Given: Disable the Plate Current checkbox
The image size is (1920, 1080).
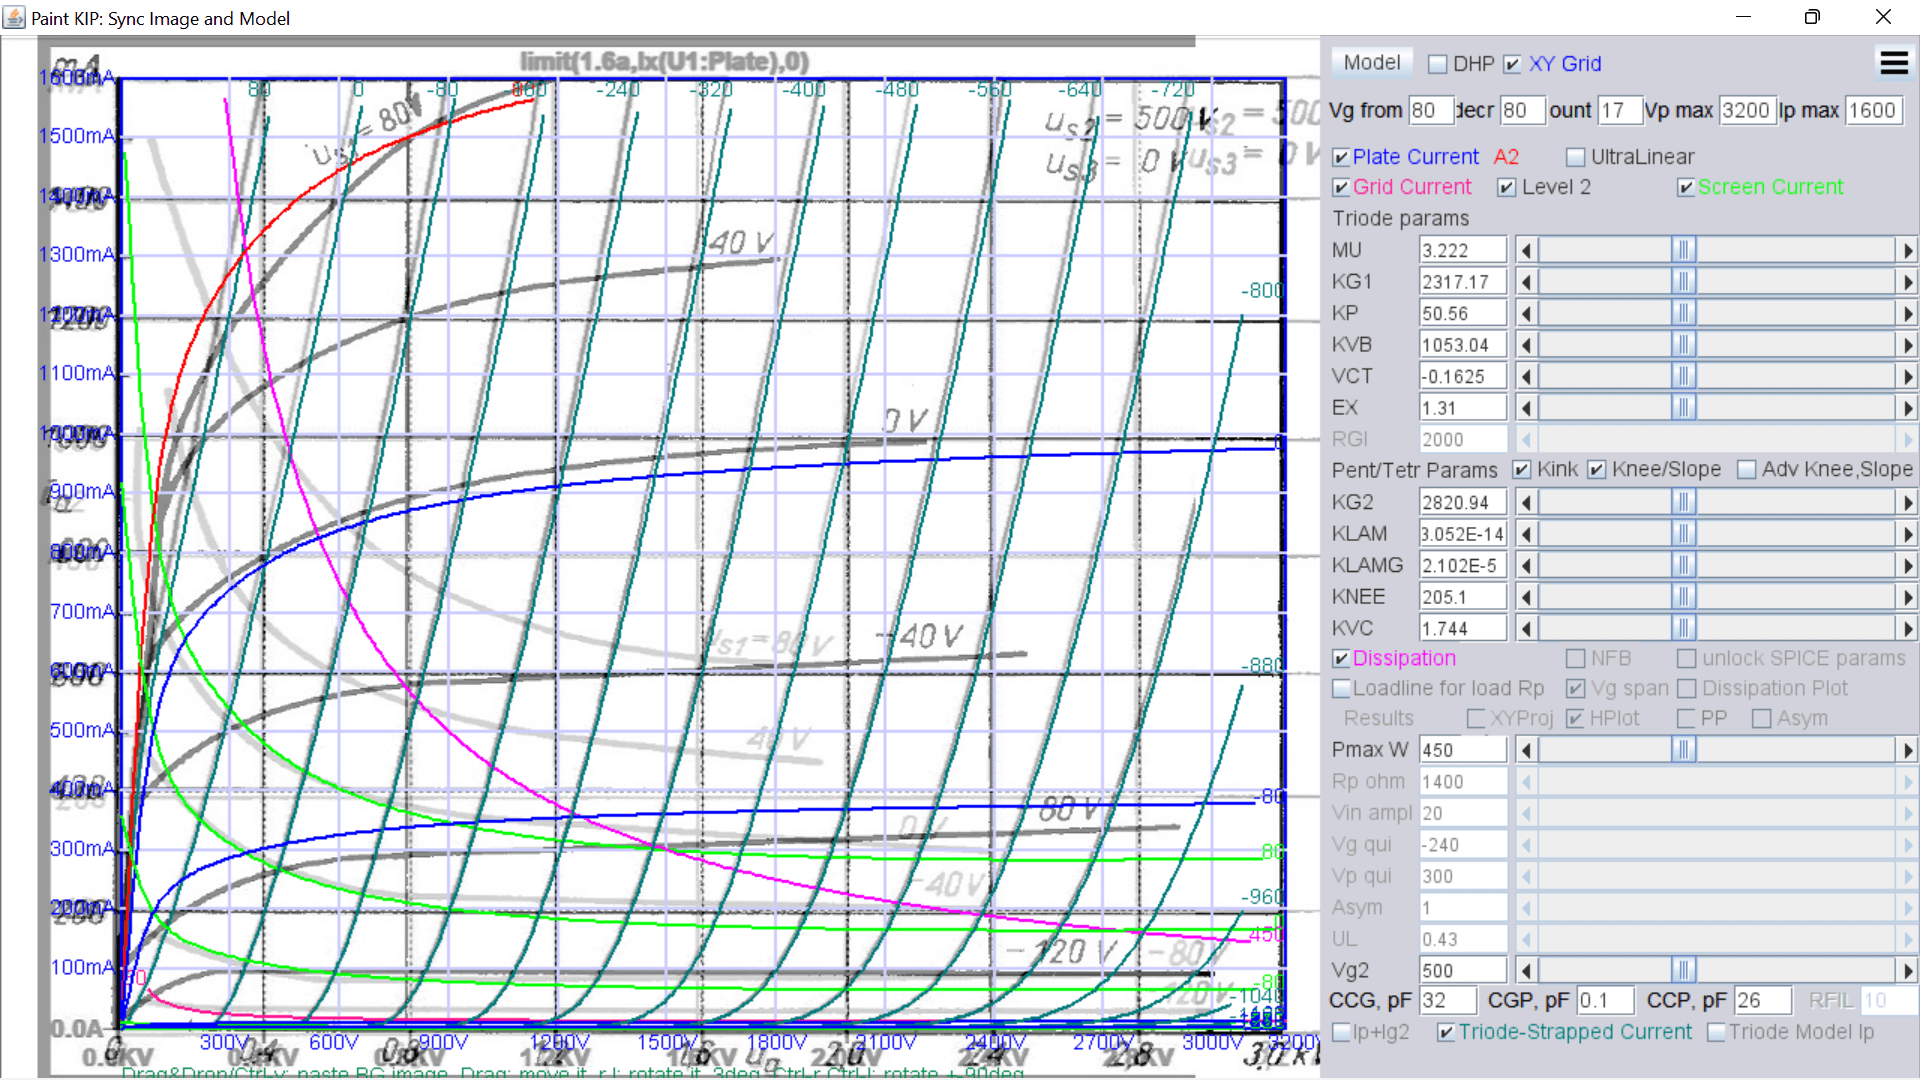Looking at the screenshot, I should [1342, 157].
